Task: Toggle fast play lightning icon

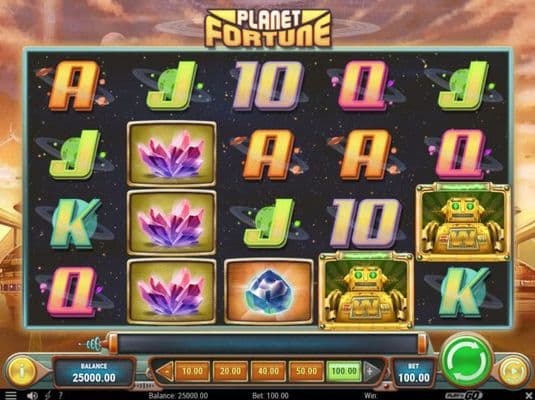Action: 48,396
